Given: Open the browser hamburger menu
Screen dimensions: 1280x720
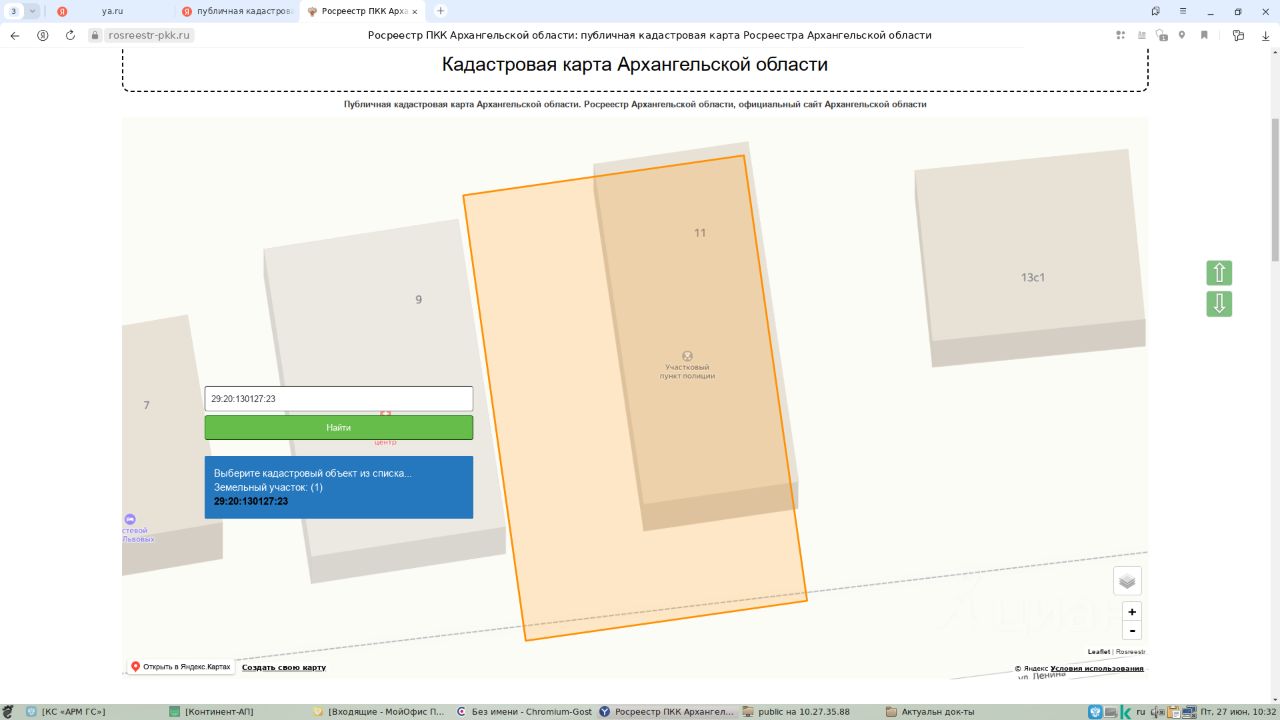Looking at the screenshot, I should (1183, 11).
